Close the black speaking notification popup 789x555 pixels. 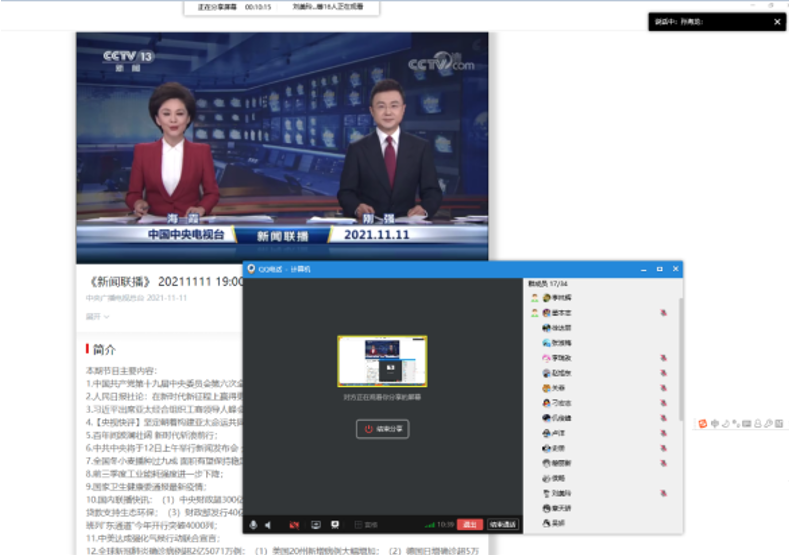pyautogui.click(x=777, y=21)
